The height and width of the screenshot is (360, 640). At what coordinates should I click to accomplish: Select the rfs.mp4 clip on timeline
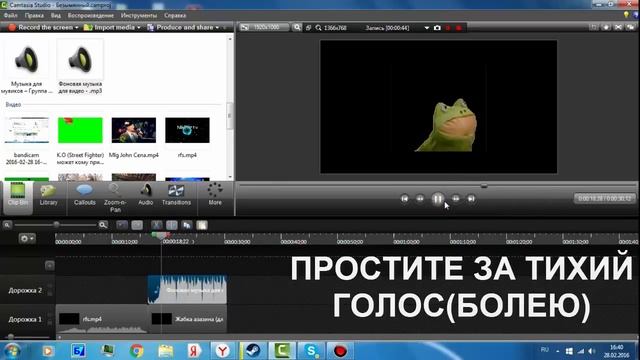click(101, 319)
